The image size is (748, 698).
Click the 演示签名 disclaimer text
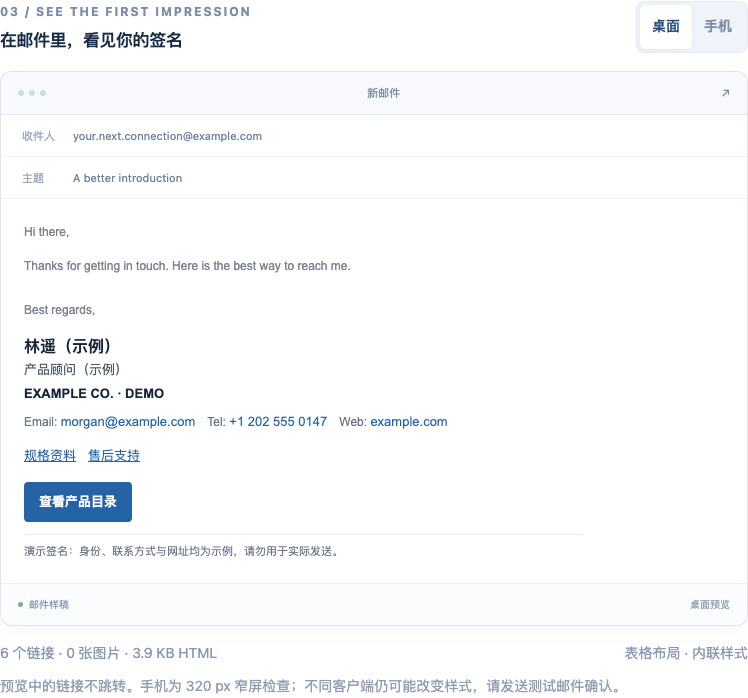181,552
